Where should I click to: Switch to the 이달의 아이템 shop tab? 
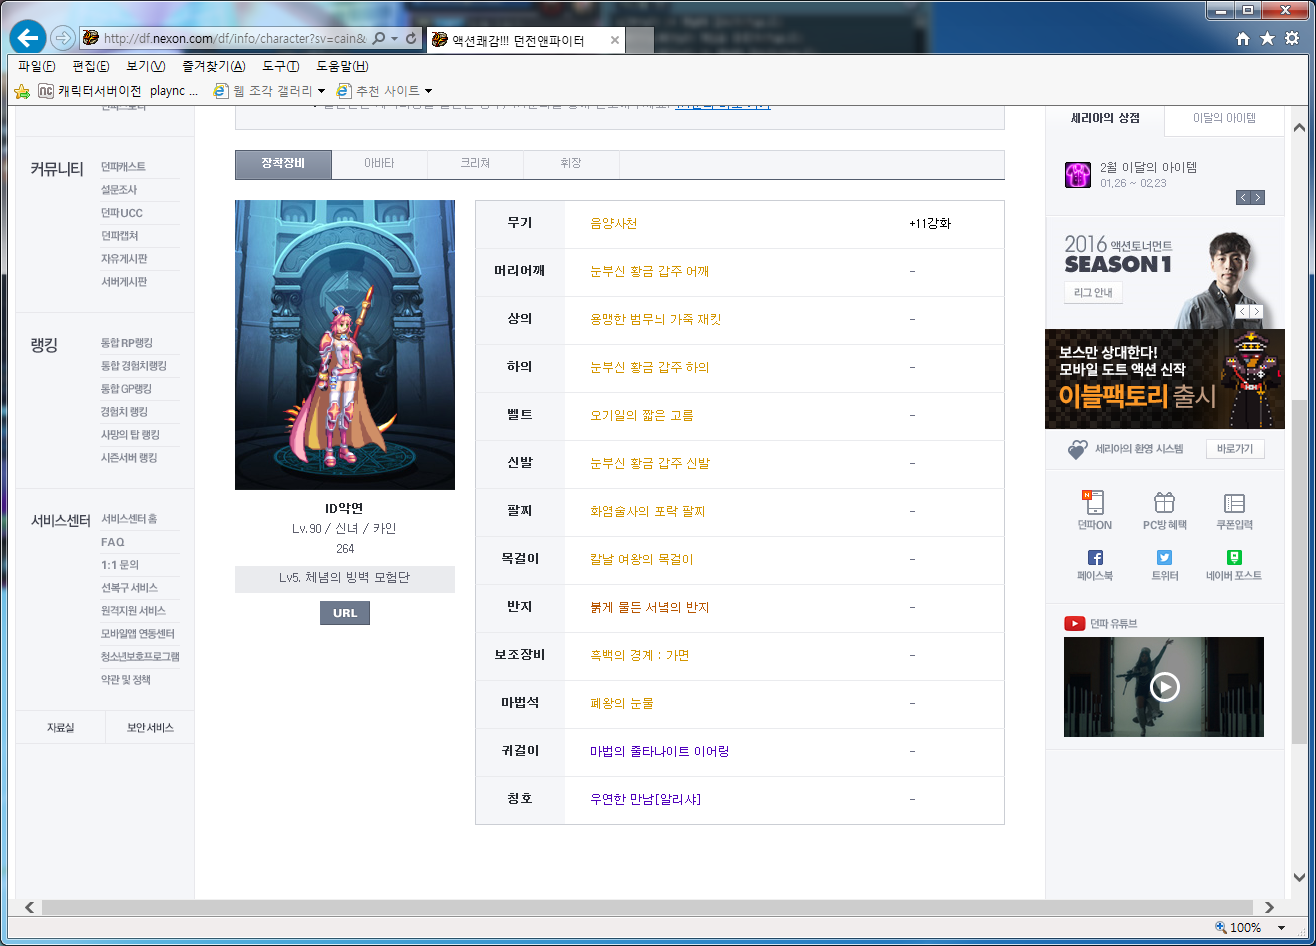(x=1224, y=118)
